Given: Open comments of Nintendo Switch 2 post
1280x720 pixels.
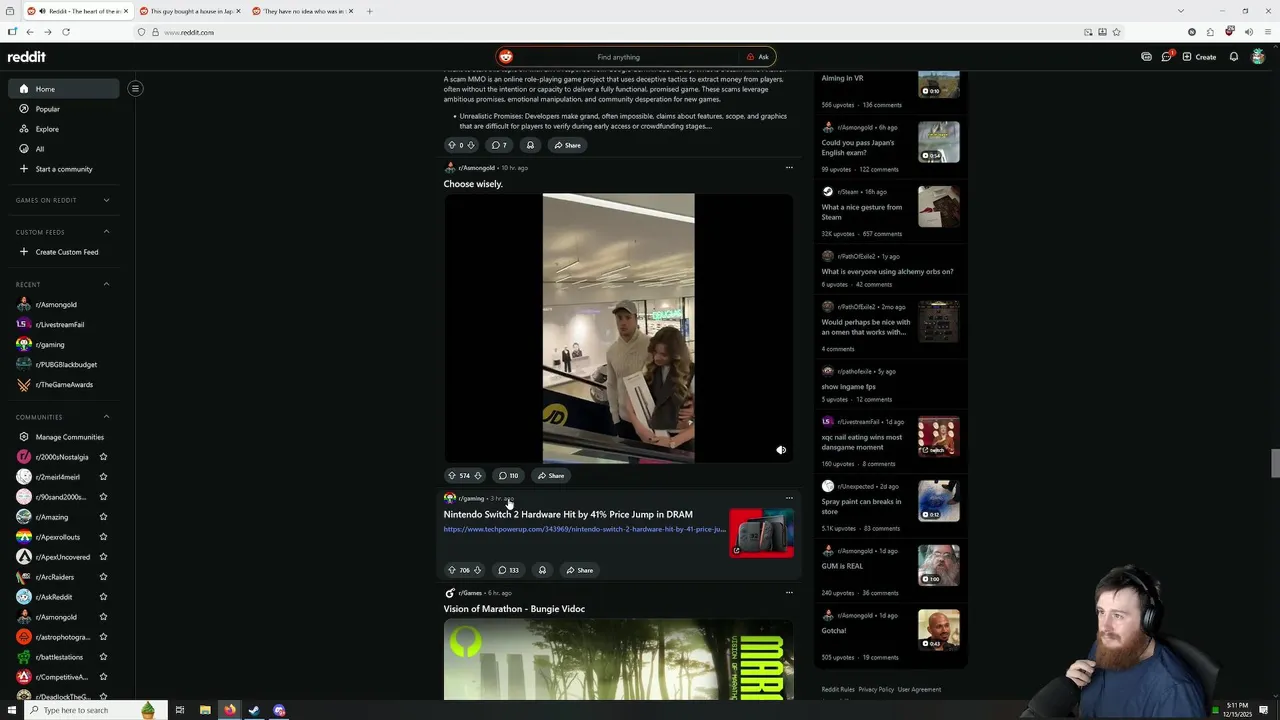Looking at the screenshot, I should click(508, 570).
